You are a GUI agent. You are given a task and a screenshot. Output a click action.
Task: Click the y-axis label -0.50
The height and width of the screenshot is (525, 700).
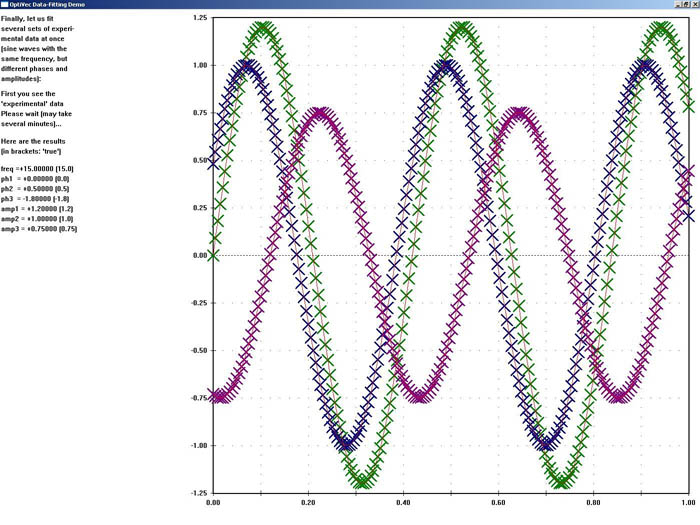coord(199,350)
